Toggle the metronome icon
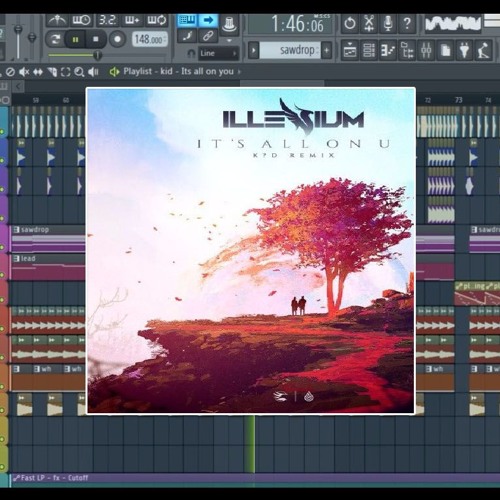Screen dimensions: 500x500 (57, 21)
